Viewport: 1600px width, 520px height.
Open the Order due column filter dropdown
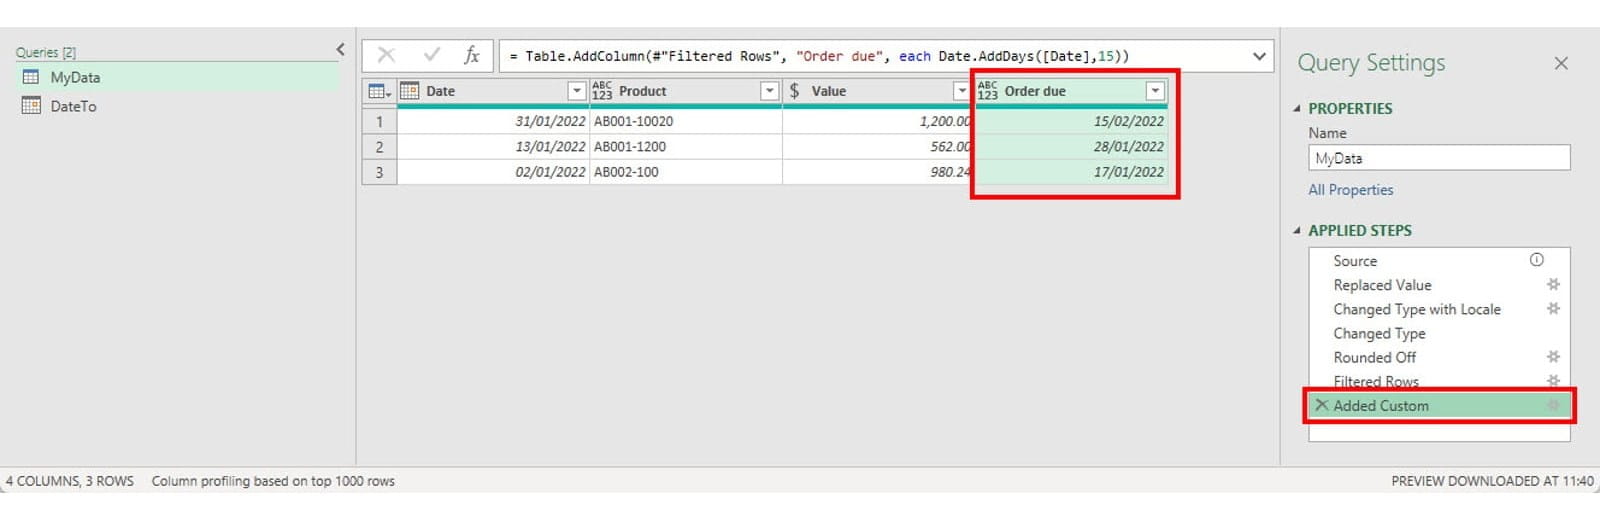pyautogui.click(x=1155, y=91)
